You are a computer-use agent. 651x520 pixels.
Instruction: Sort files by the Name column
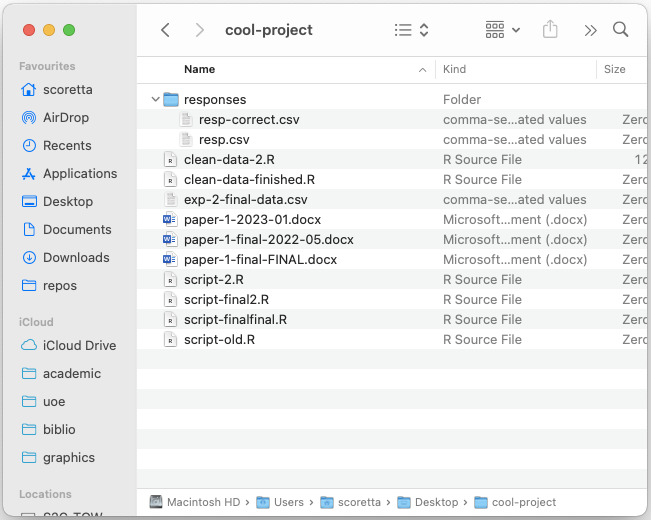tap(200, 69)
